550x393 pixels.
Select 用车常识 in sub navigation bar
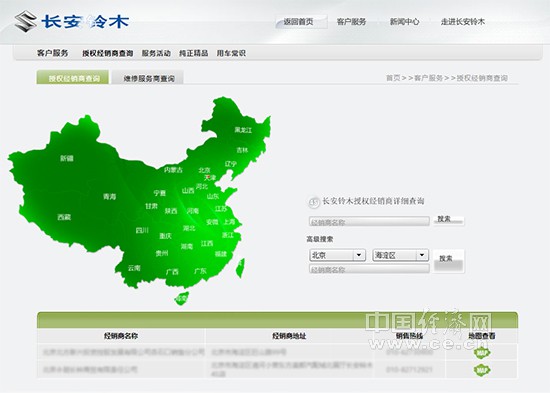[x=231, y=53]
